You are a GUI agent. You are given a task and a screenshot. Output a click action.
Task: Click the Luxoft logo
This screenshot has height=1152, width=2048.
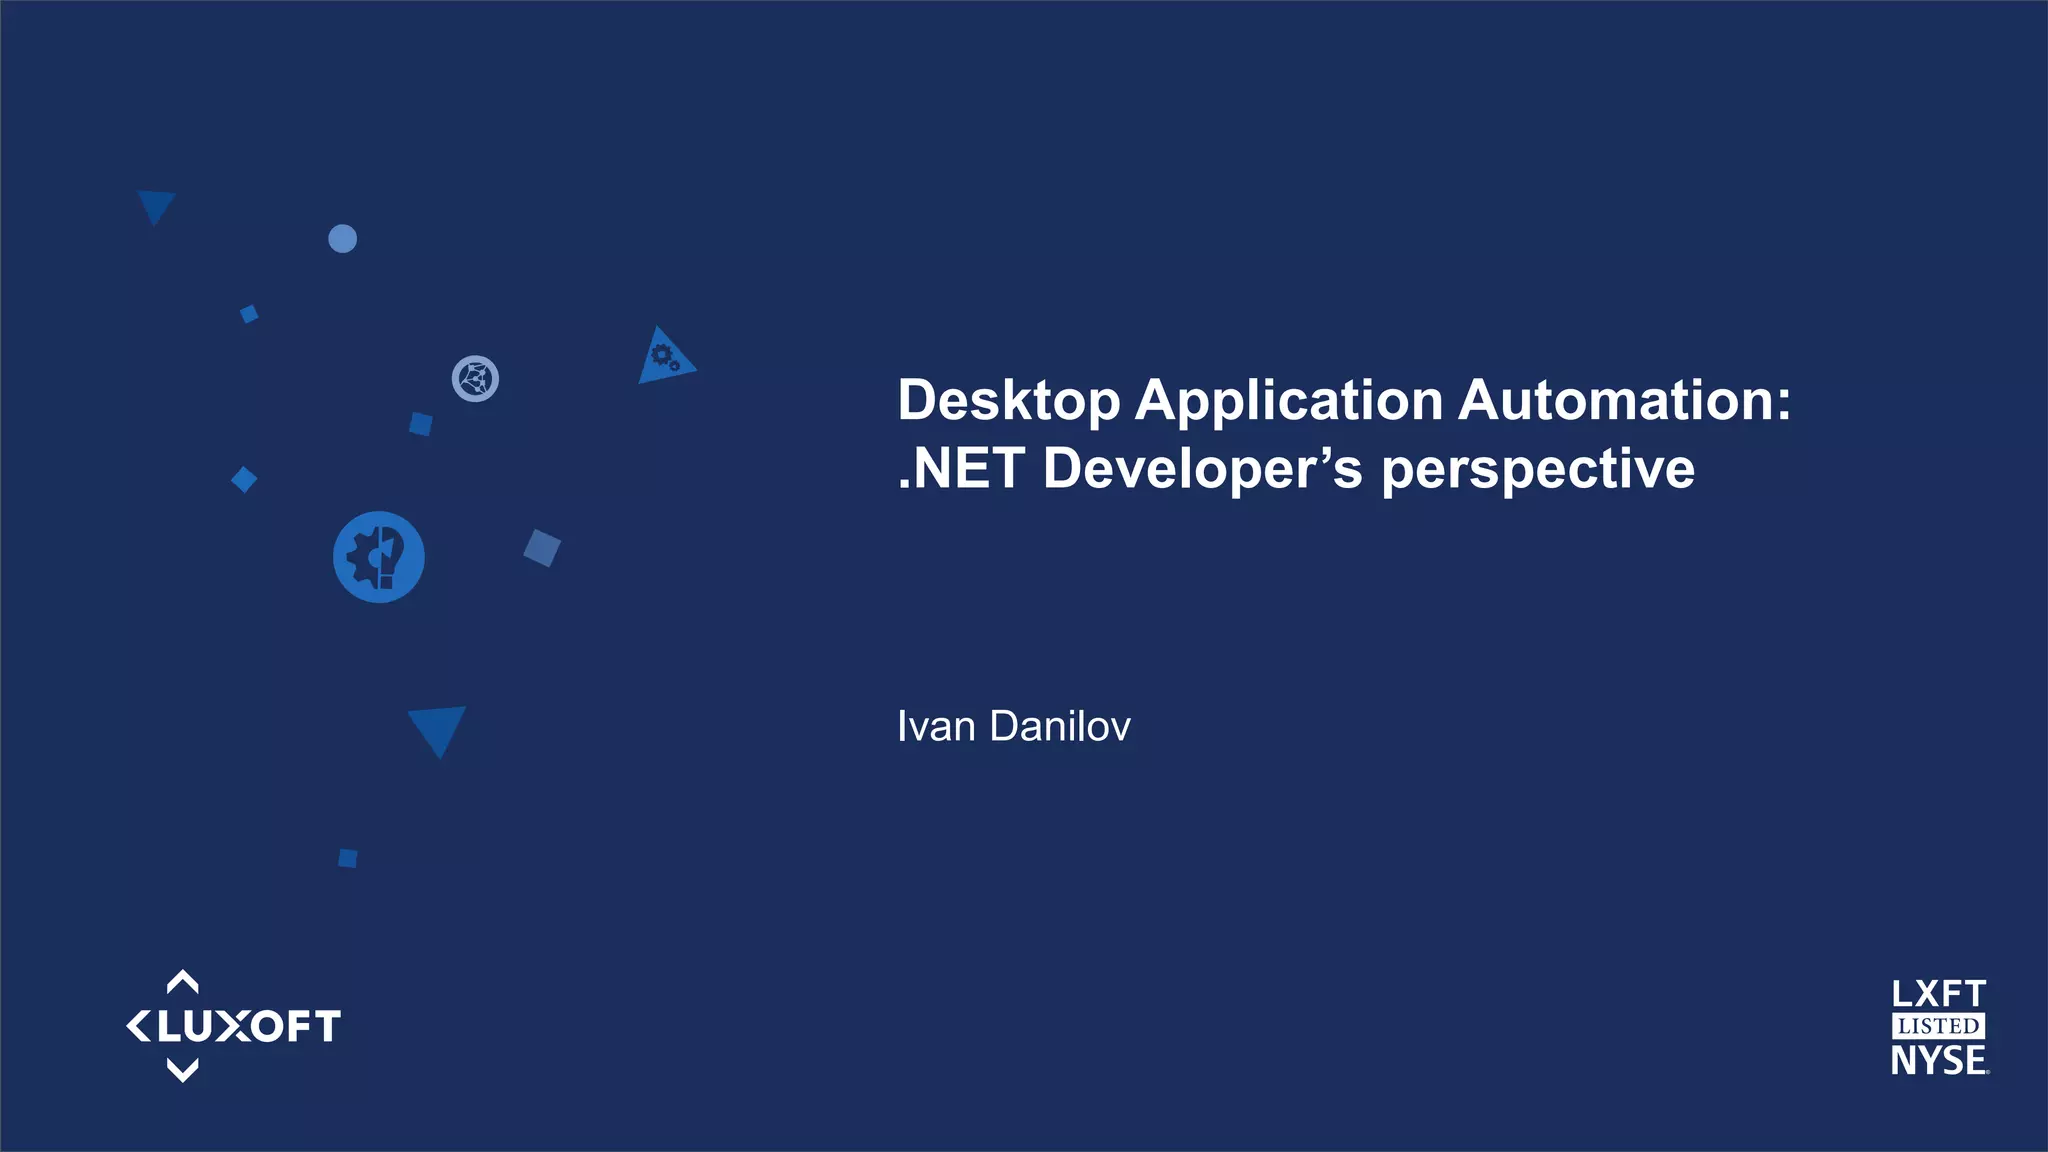pyautogui.click(x=233, y=1026)
